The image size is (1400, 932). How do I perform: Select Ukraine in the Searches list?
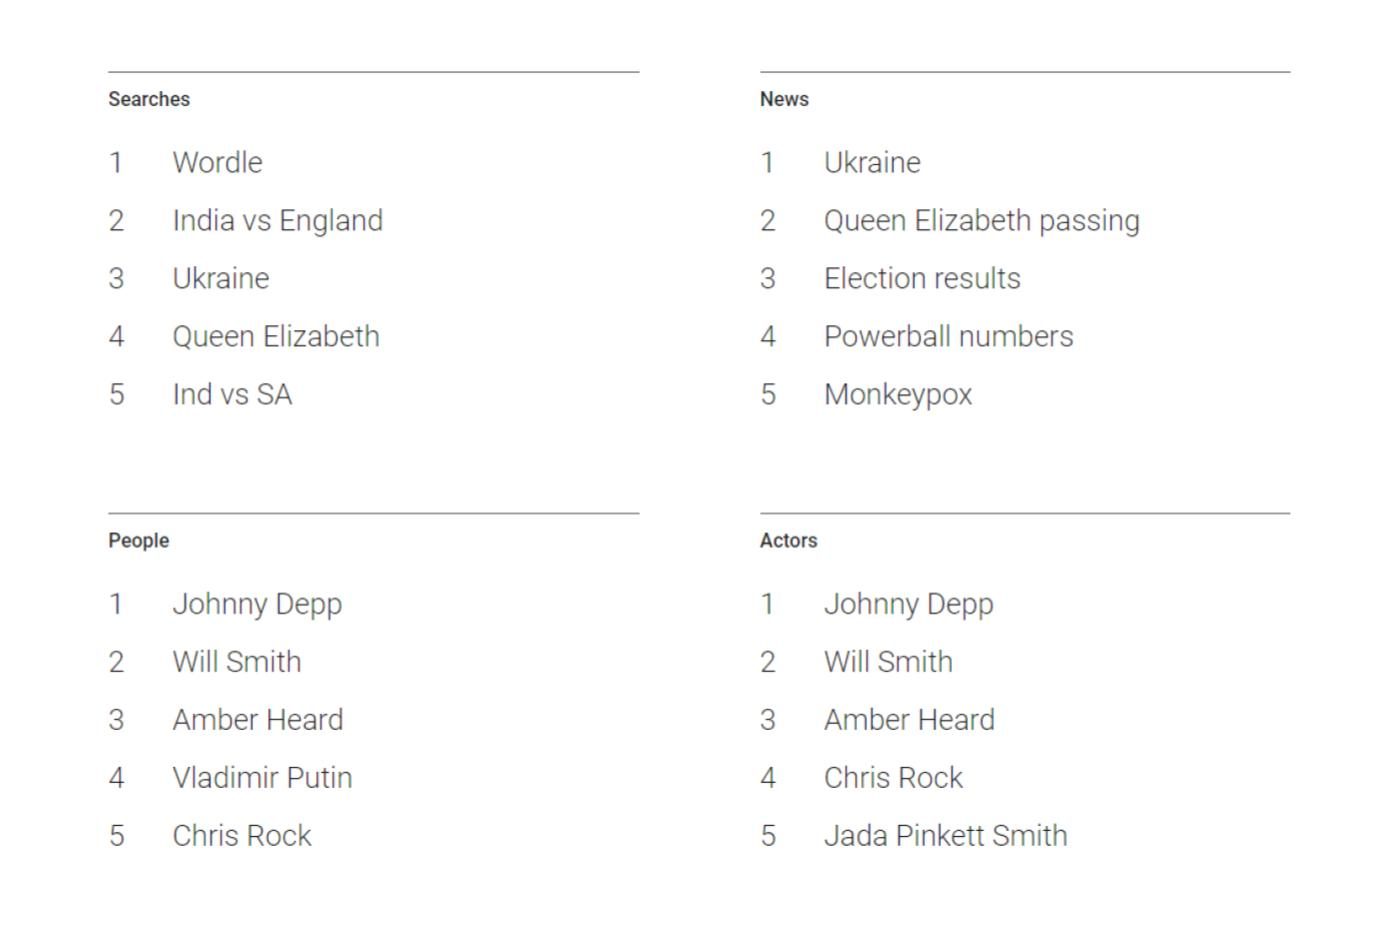pos(220,278)
